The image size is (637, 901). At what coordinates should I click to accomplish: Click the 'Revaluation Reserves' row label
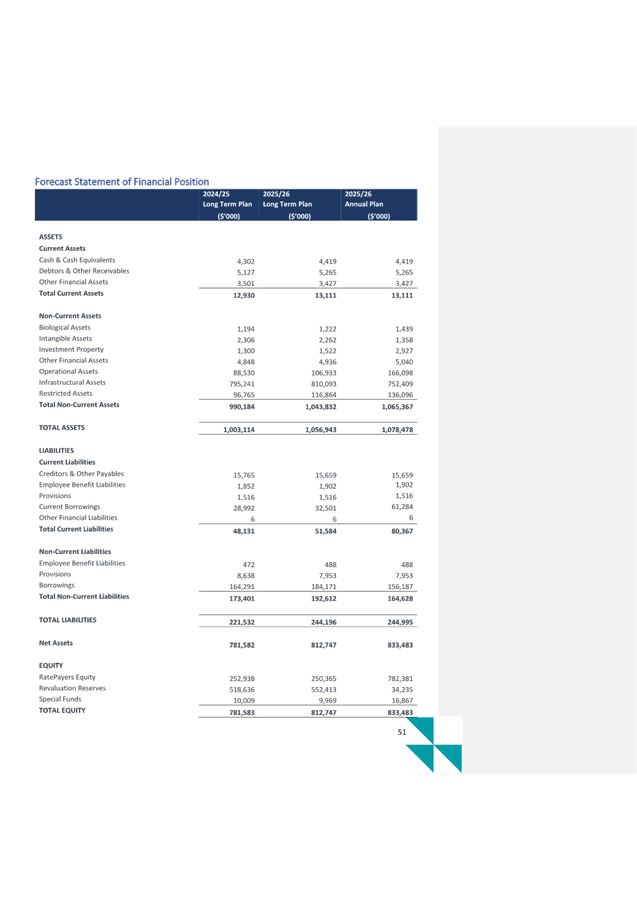pyautogui.click(x=72, y=688)
